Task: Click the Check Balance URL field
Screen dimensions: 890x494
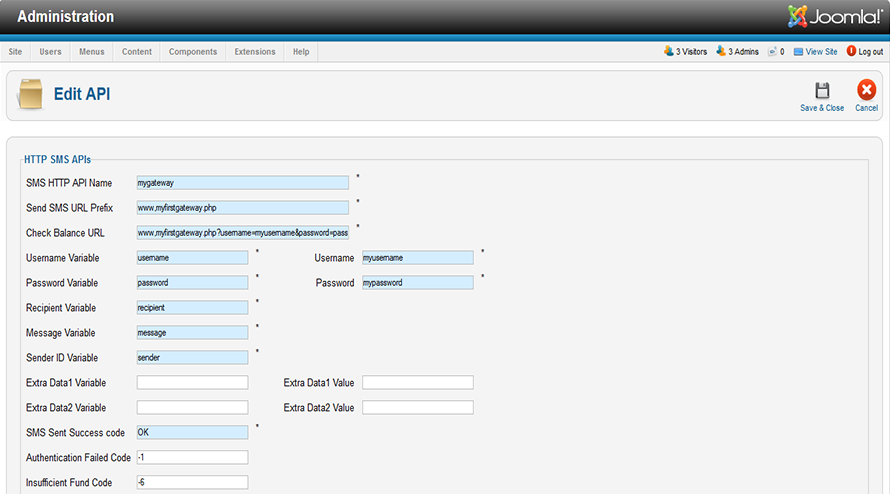Action: (242, 233)
